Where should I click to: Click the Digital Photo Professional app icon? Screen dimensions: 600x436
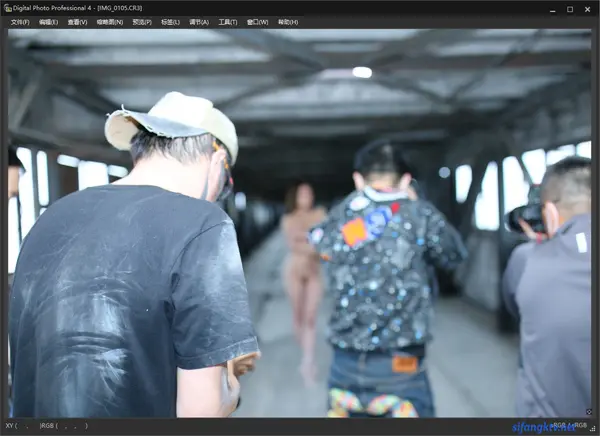(x=8, y=8)
